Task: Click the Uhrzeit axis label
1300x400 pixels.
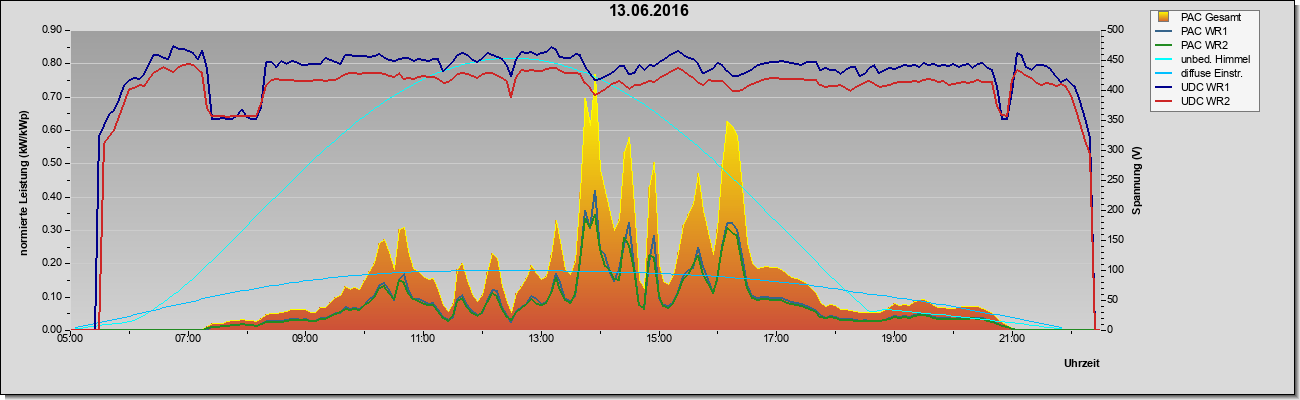Action: coord(1083,364)
